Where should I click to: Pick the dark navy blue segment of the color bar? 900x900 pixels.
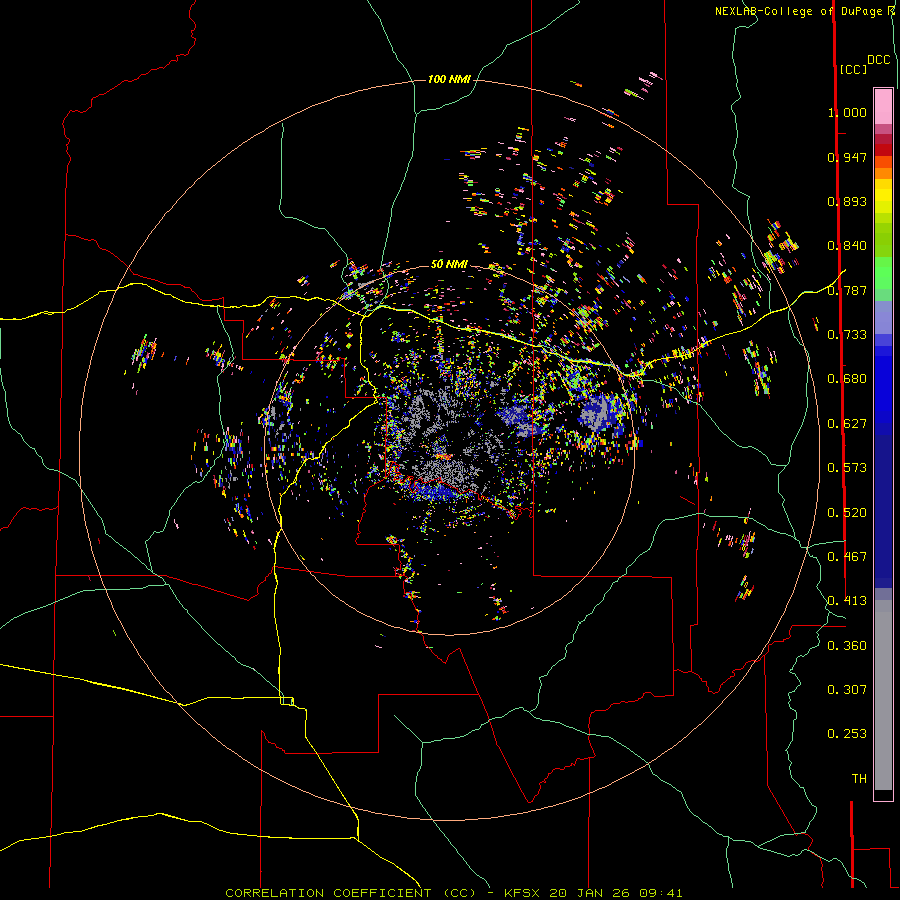point(883,505)
